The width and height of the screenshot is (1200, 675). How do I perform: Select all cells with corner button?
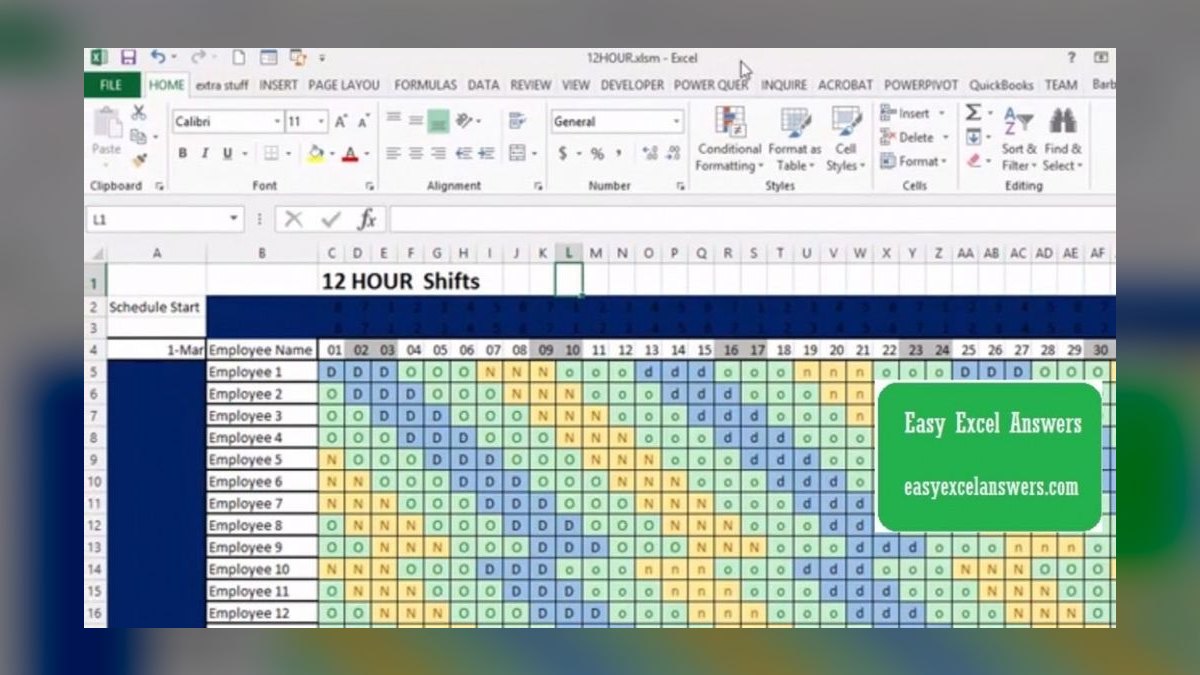coord(96,254)
